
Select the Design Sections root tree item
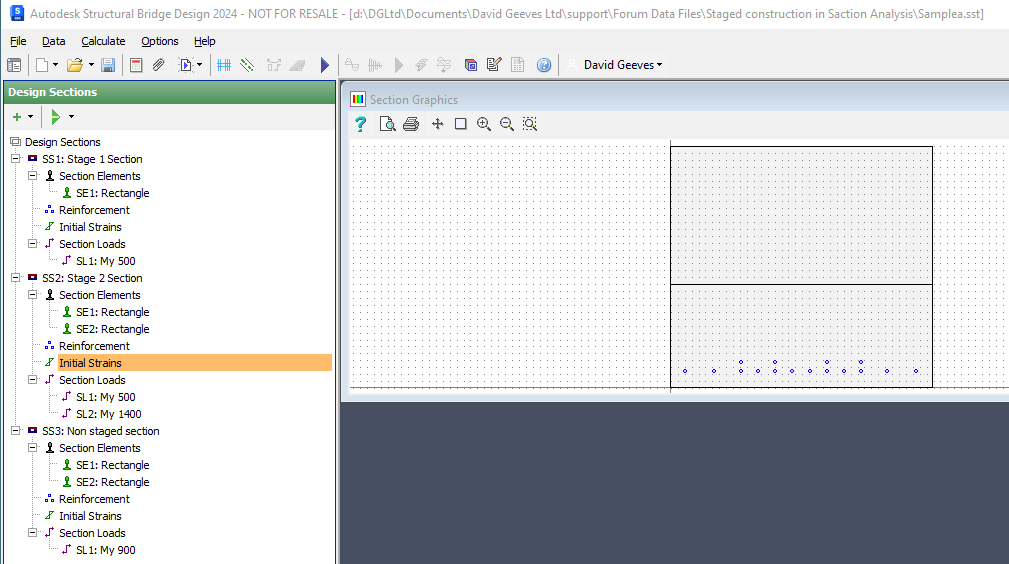62,142
